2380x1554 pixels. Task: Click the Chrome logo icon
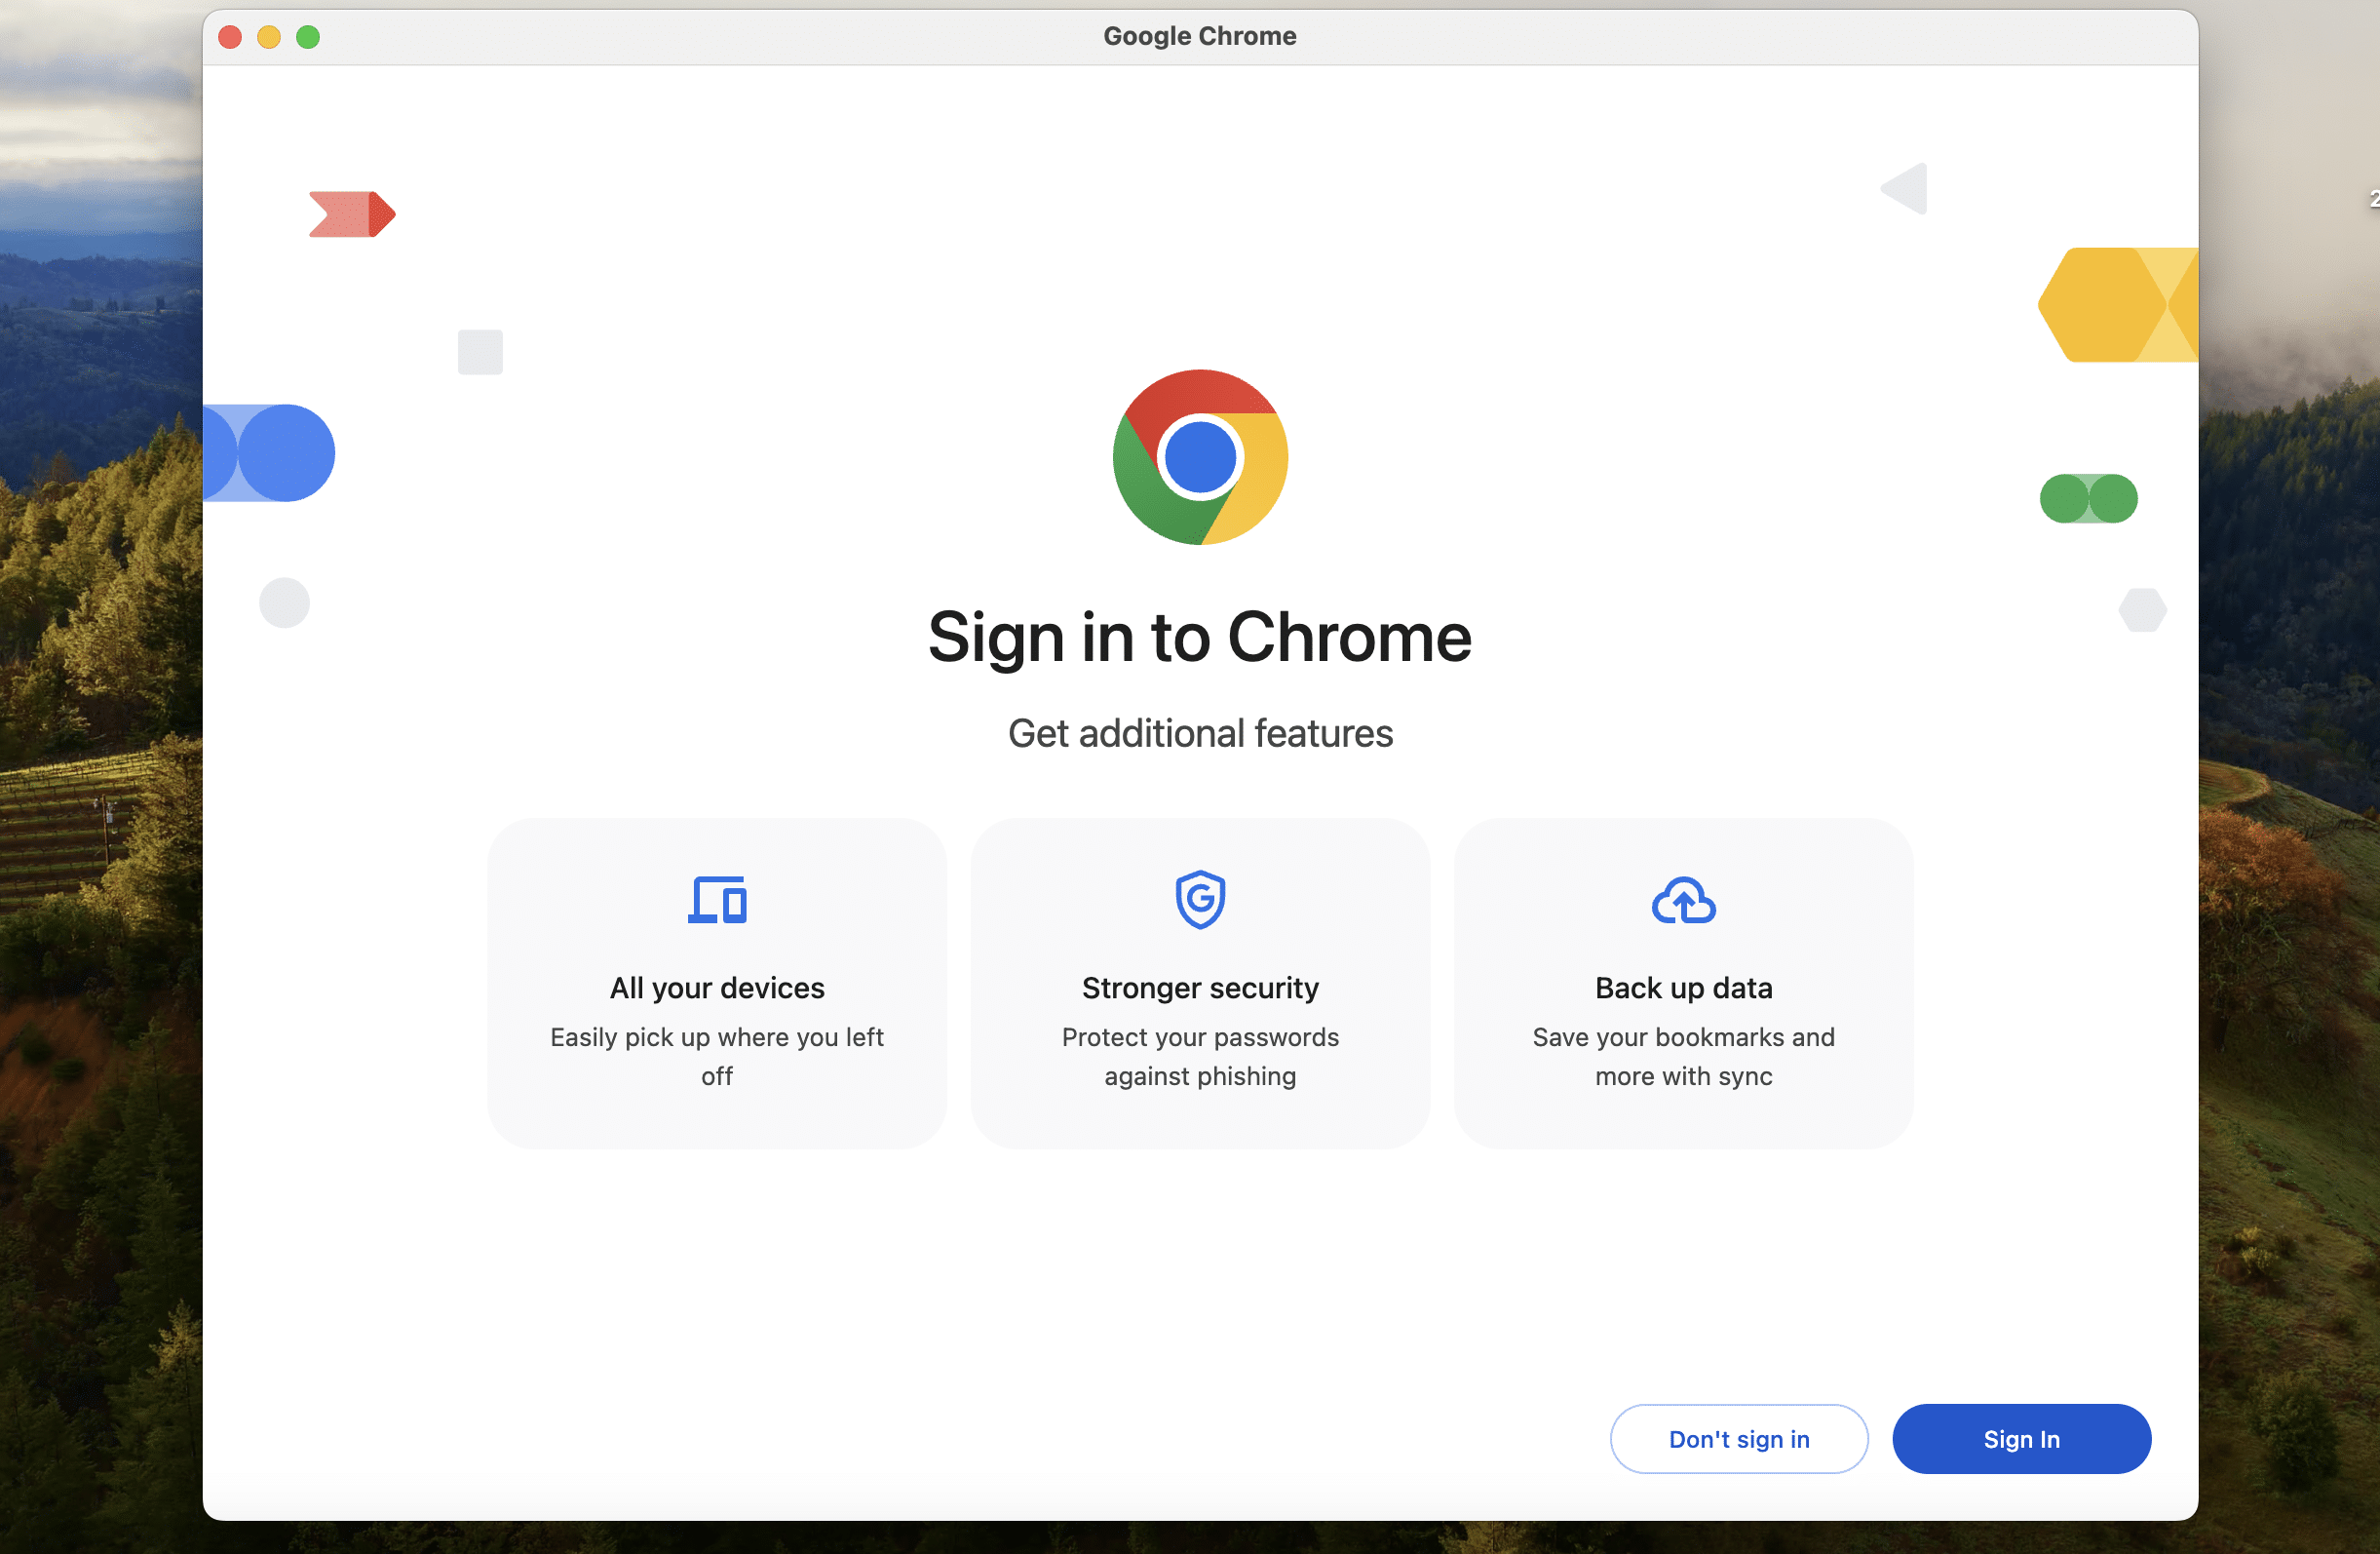[1200, 457]
